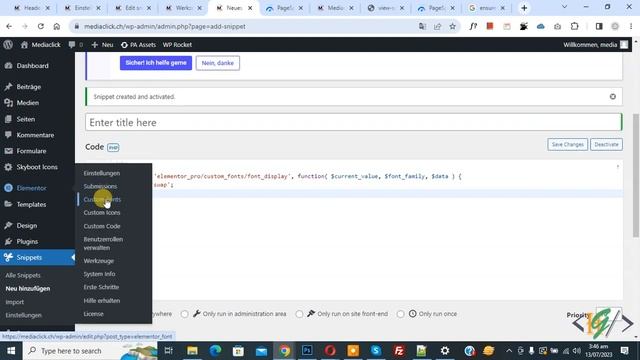Open Neu hinzufügen snippet link
This screenshot has width=640, height=360.
[28, 288]
